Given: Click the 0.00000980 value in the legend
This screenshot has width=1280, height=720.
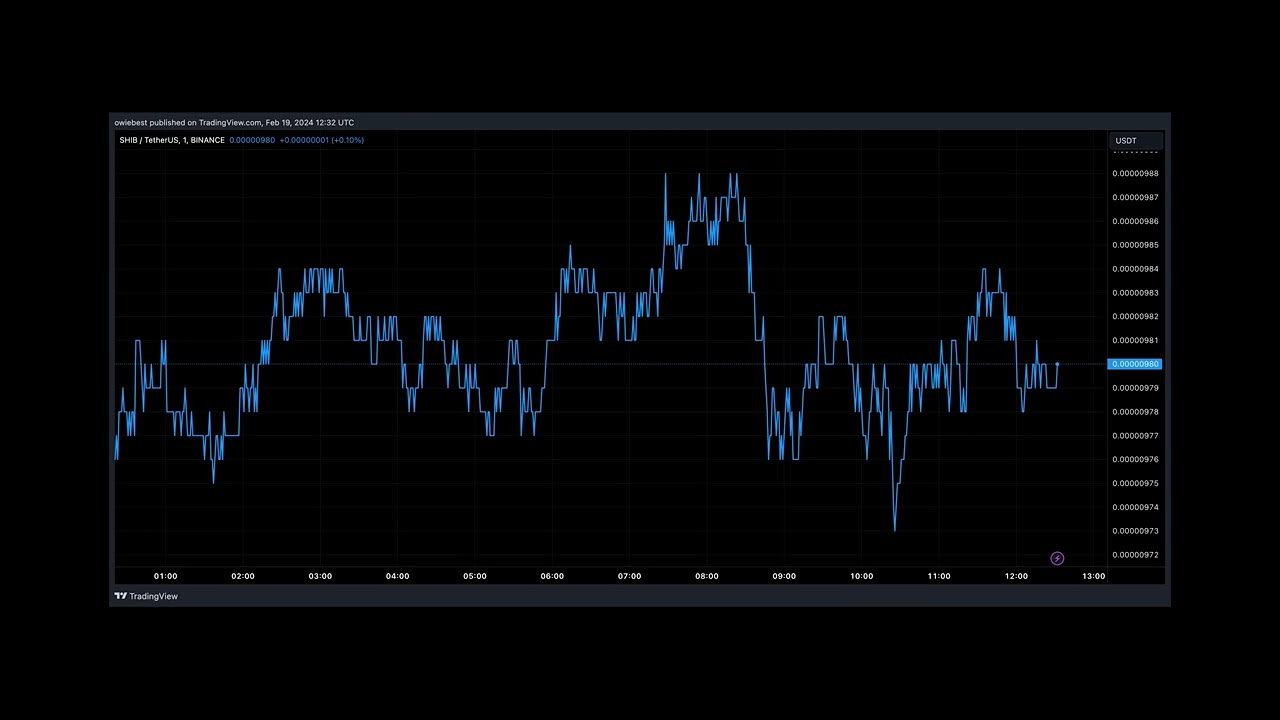Looking at the screenshot, I should (252, 140).
